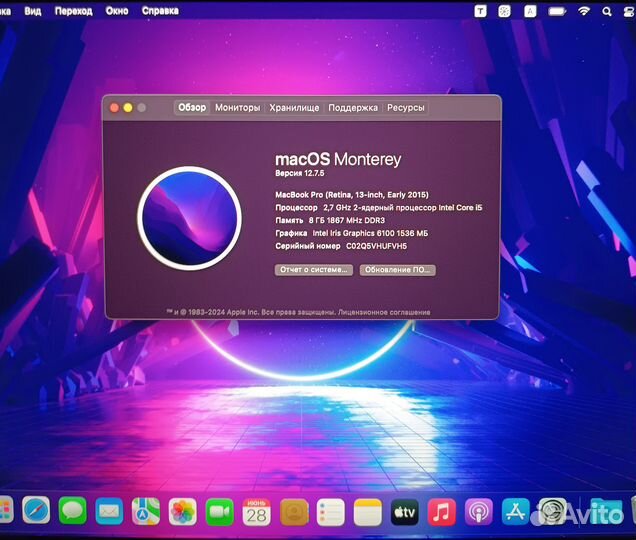Go to the Ресурсы tab
The width and height of the screenshot is (636, 540).
(x=406, y=108)
